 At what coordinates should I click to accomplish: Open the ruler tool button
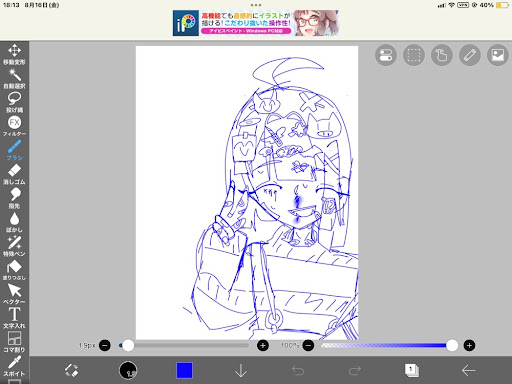(x=470, y=55)
